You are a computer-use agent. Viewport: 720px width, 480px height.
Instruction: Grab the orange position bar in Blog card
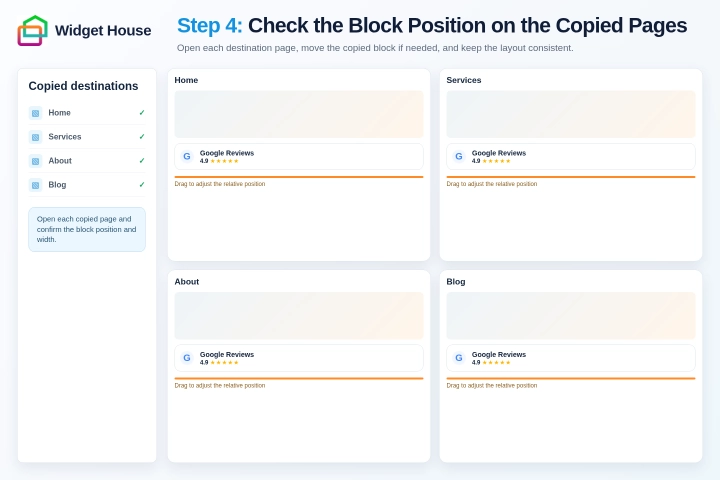pos(571,378)
